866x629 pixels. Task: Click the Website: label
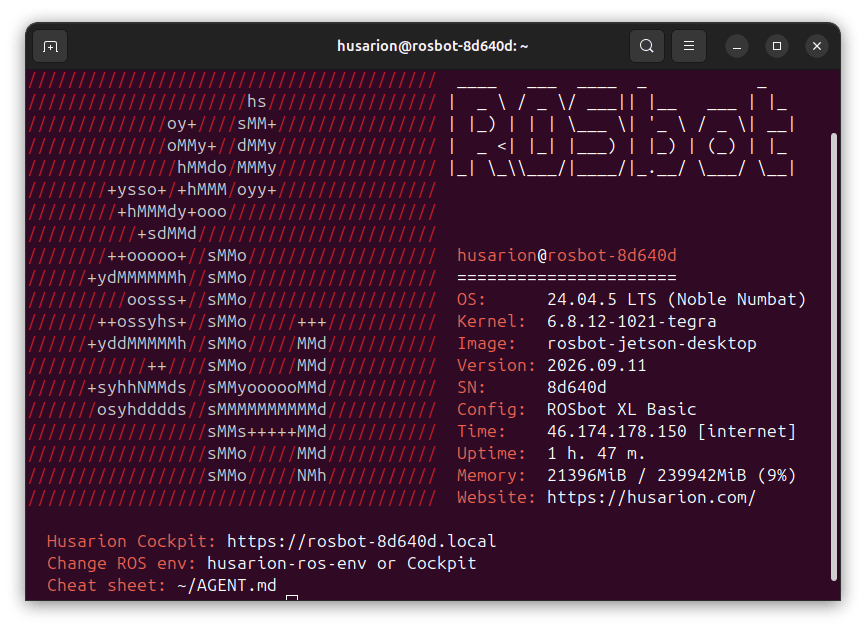click(x=497, y=498)
